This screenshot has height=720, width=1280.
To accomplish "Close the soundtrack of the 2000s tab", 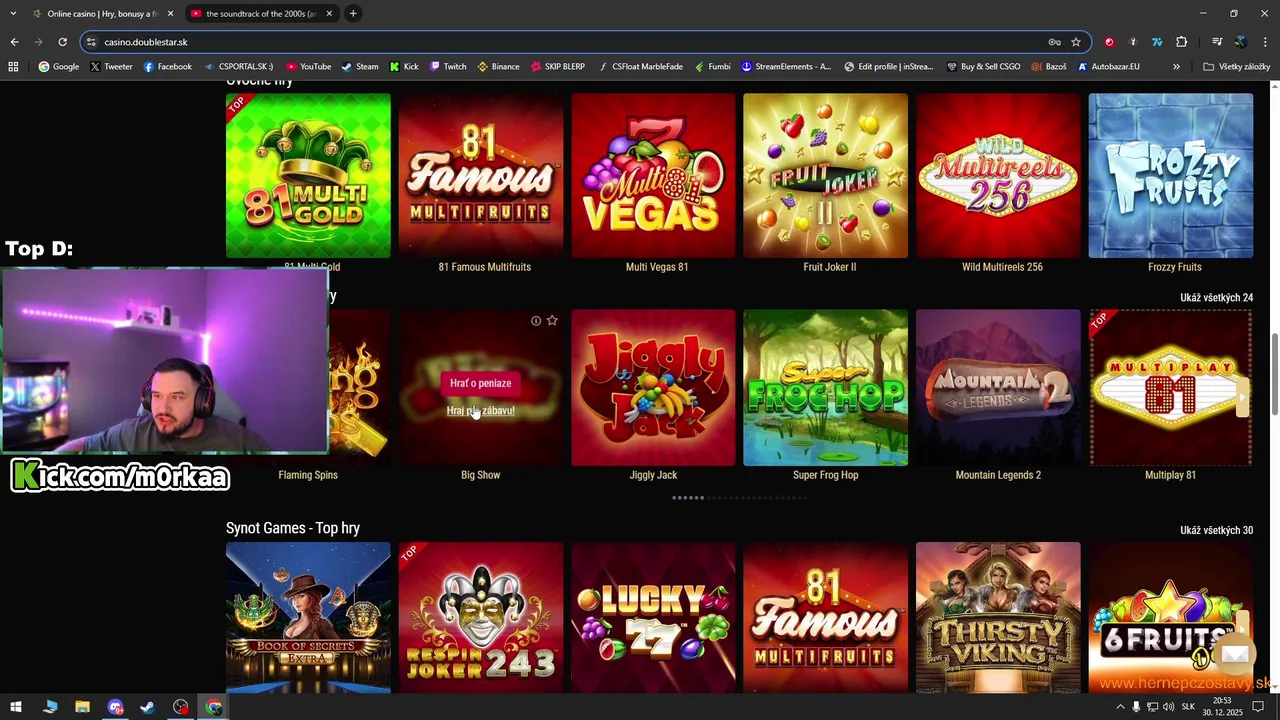I will click(x=329, y=14).
